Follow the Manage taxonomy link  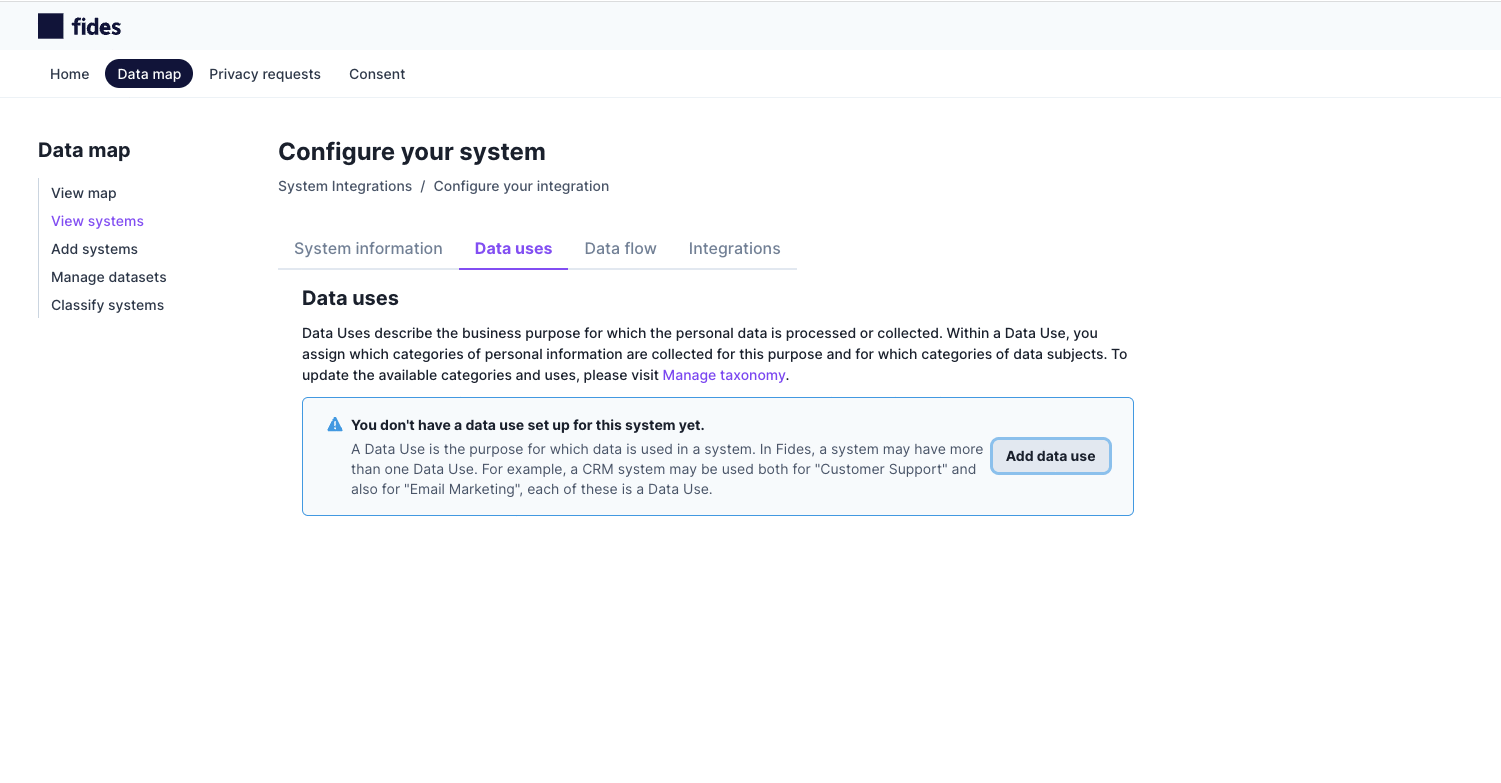[x=724, y=376]
